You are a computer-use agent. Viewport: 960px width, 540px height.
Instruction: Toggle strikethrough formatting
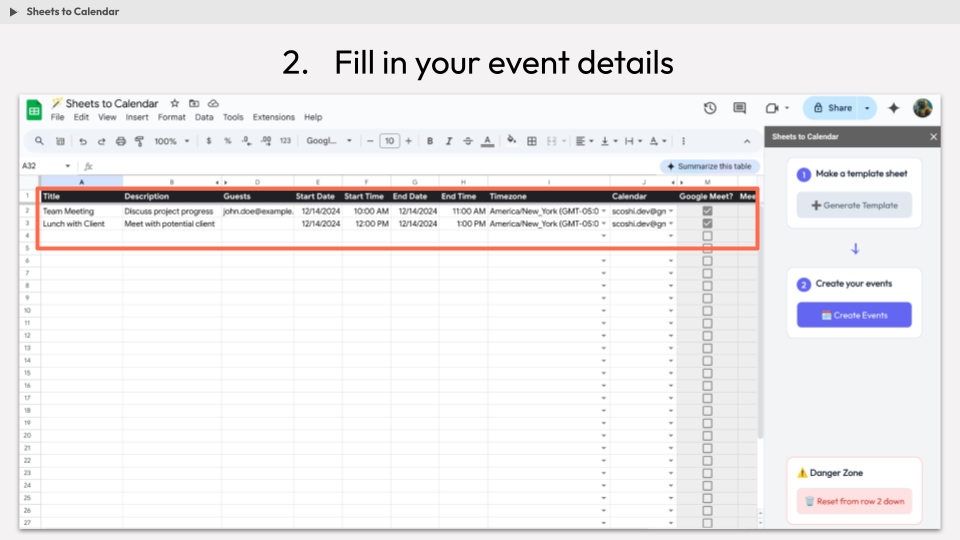pyautogui.click(x=468, y=141)
